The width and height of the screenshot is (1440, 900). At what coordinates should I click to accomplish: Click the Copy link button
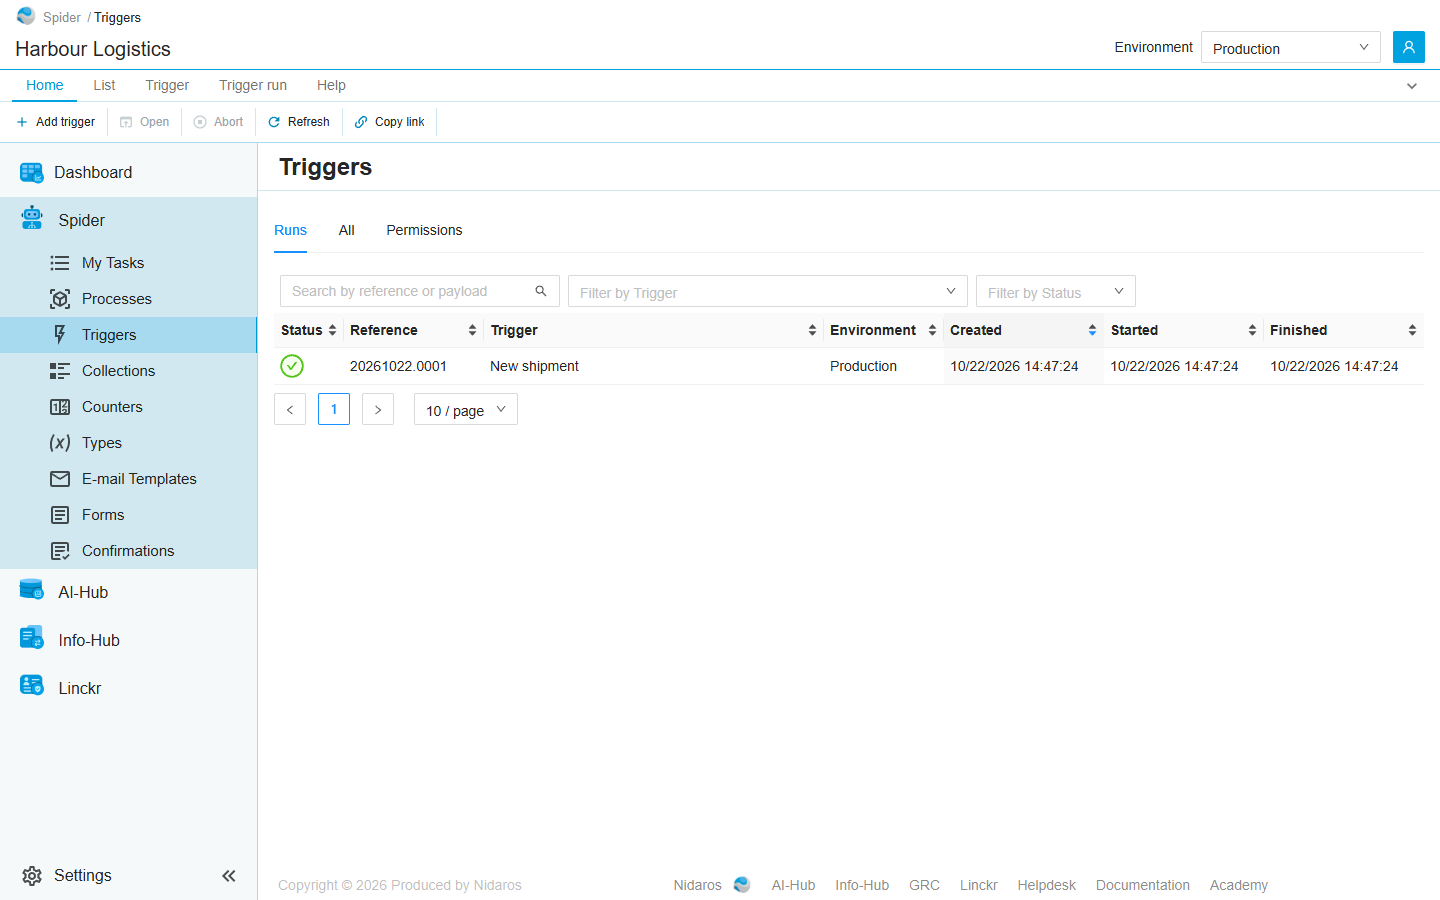tap(390, 122)
